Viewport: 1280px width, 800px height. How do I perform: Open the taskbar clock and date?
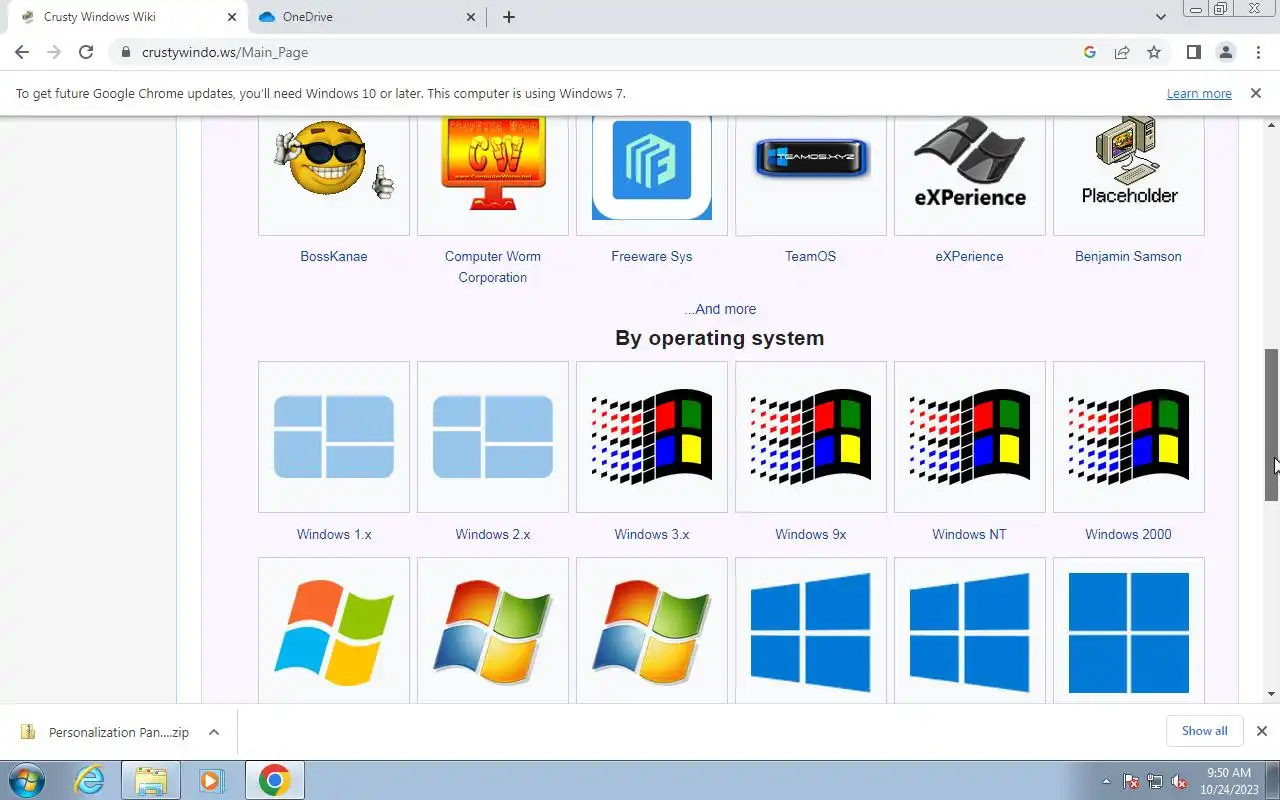click(x=1229, y=781)
